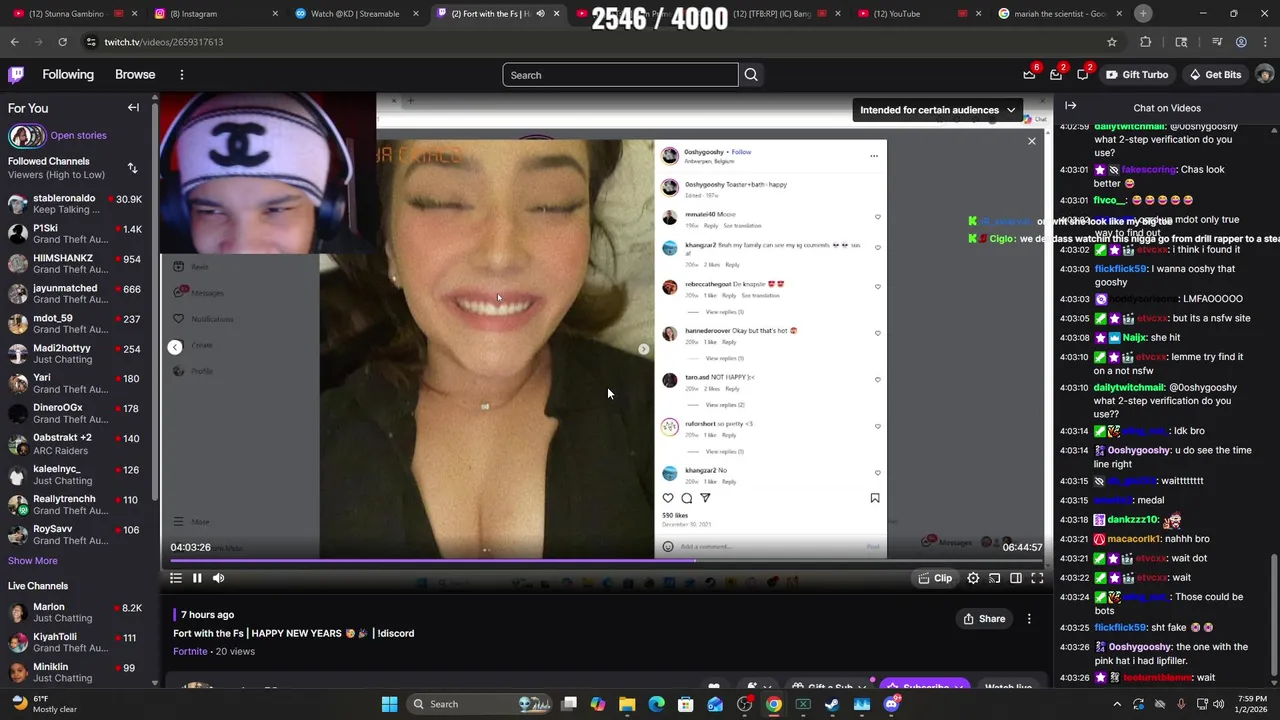This screenshot has height=720, width=1280.
Task: Open stableronaldo channel in sidebar
Action: [76, 204]
